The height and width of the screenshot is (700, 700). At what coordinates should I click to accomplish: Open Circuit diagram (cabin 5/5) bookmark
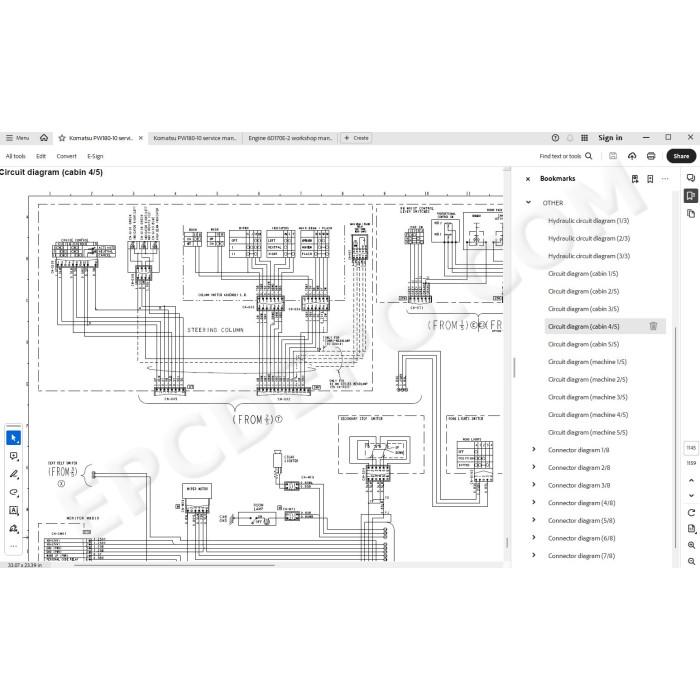pyautogui.click(x=583, y=344)
